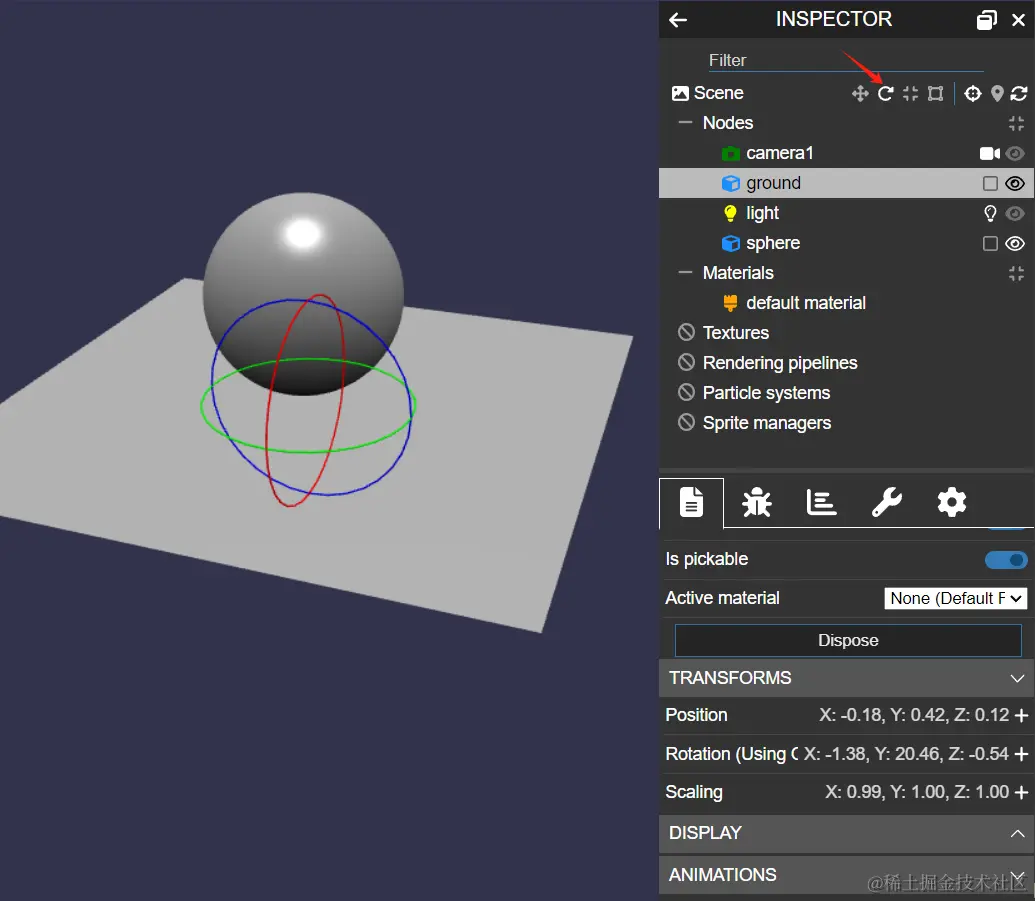Click the Textures group
The image size is (1035, 901).
(x=736, y=333)
